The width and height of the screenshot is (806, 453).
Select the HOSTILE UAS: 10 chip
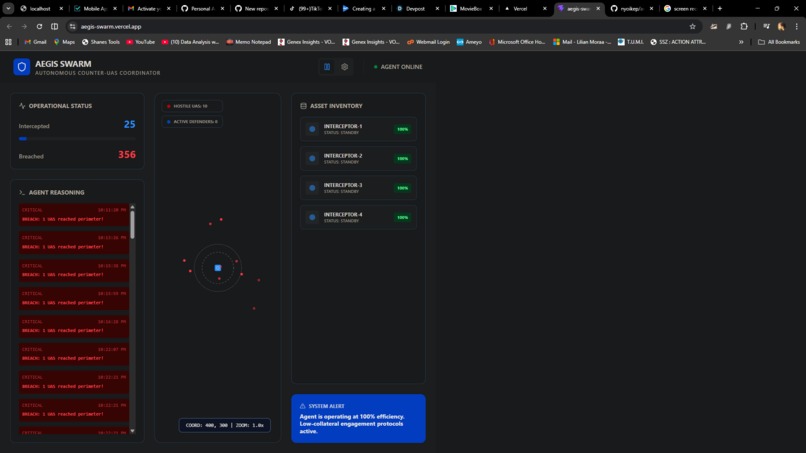pos(192,106)
